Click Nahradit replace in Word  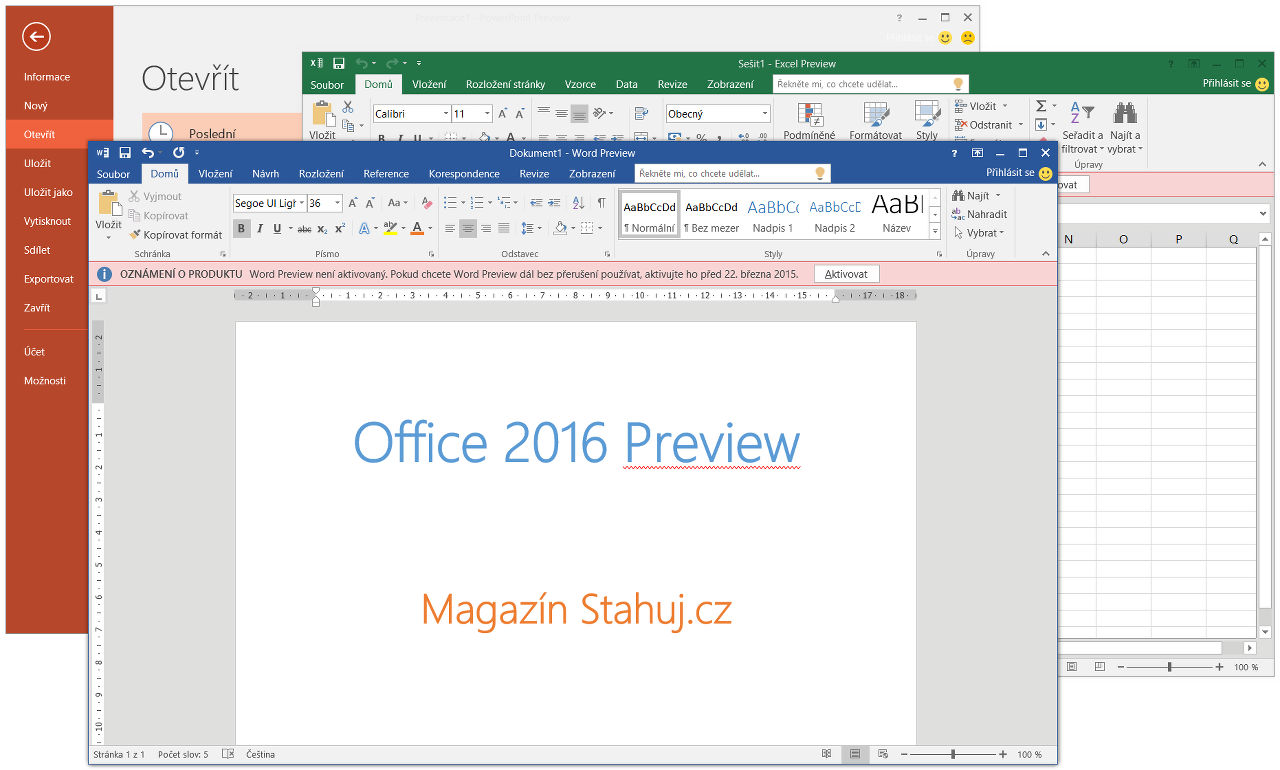pyautogui.click(x=979, y=214)
